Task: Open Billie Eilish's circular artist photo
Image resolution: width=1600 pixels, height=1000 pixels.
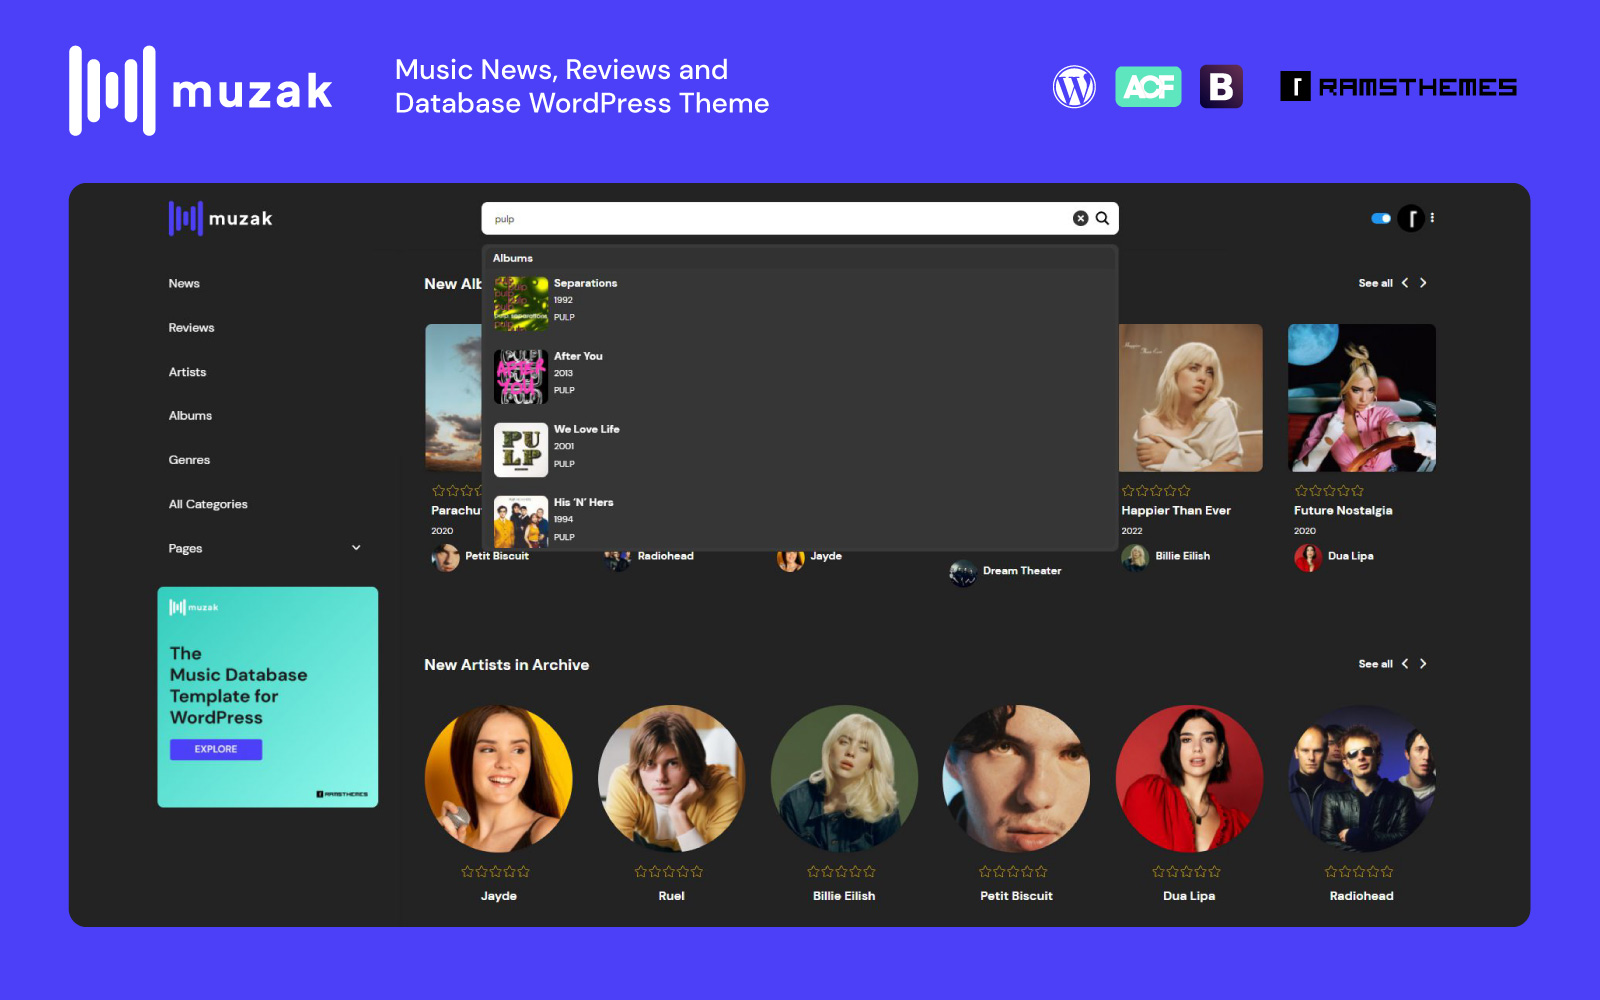Action: 844,779
